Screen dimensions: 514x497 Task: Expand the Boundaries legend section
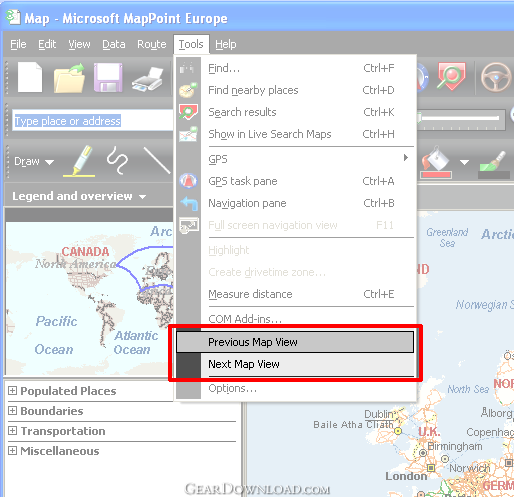12,410
